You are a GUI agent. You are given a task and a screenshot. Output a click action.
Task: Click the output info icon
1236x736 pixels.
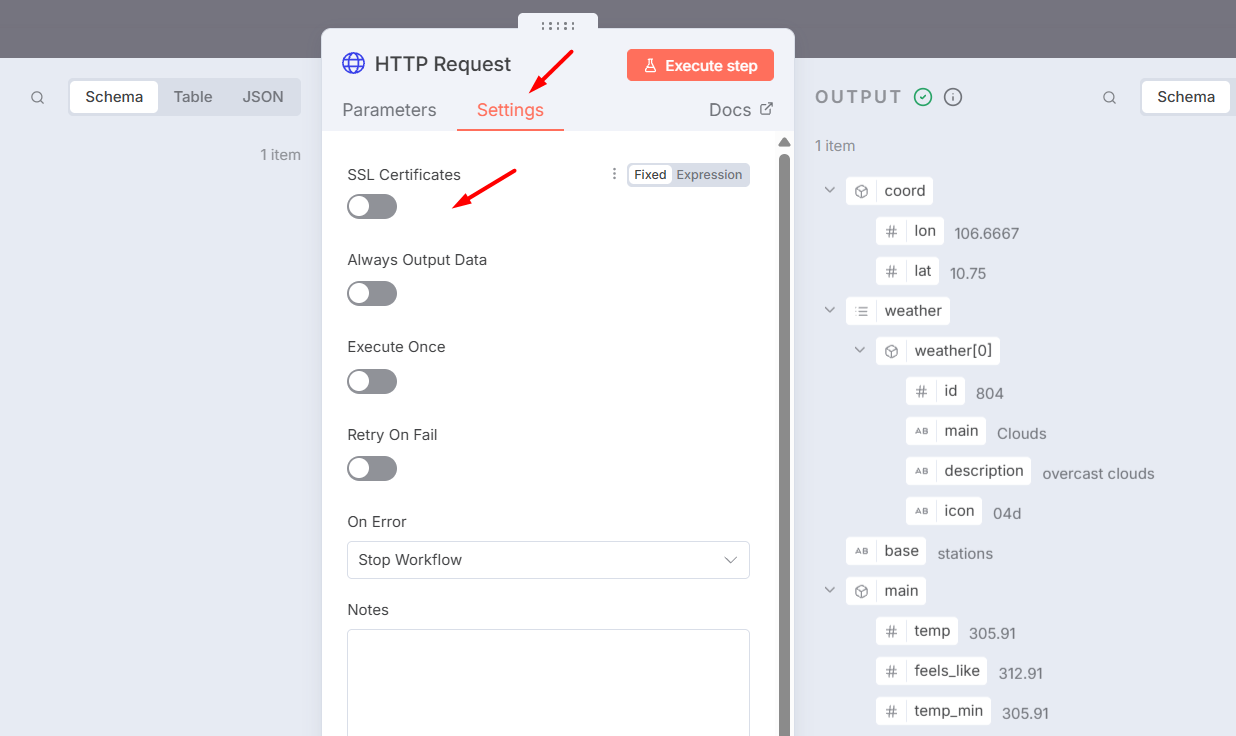(x=953, y=97)
